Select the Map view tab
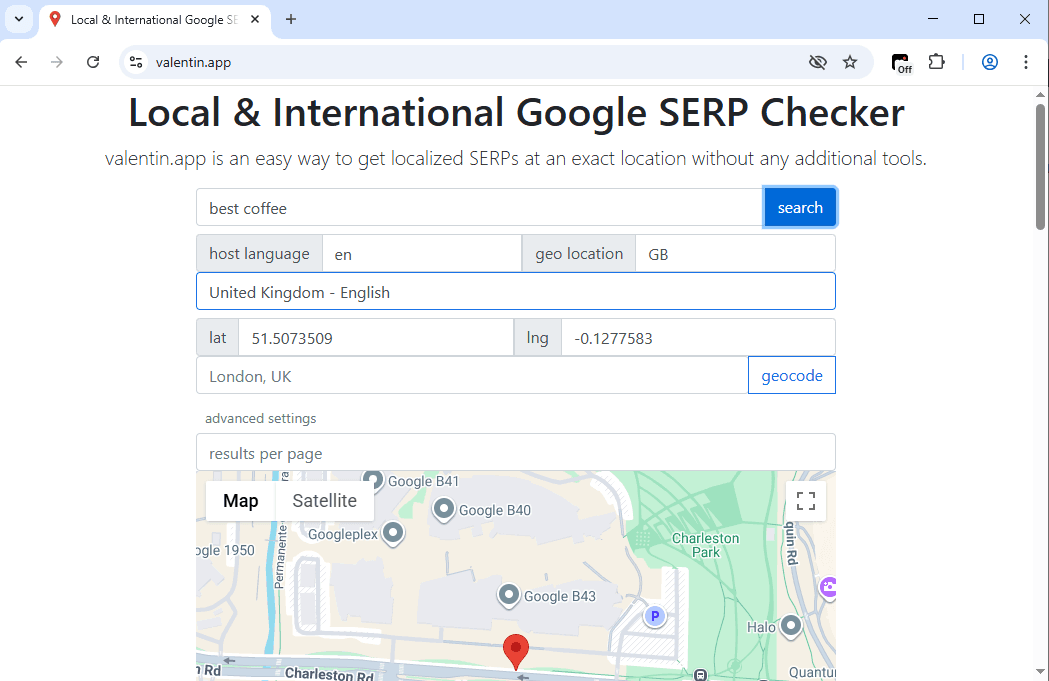Image resolution: width=1049 pixels, height=681 pixels. 240,501
